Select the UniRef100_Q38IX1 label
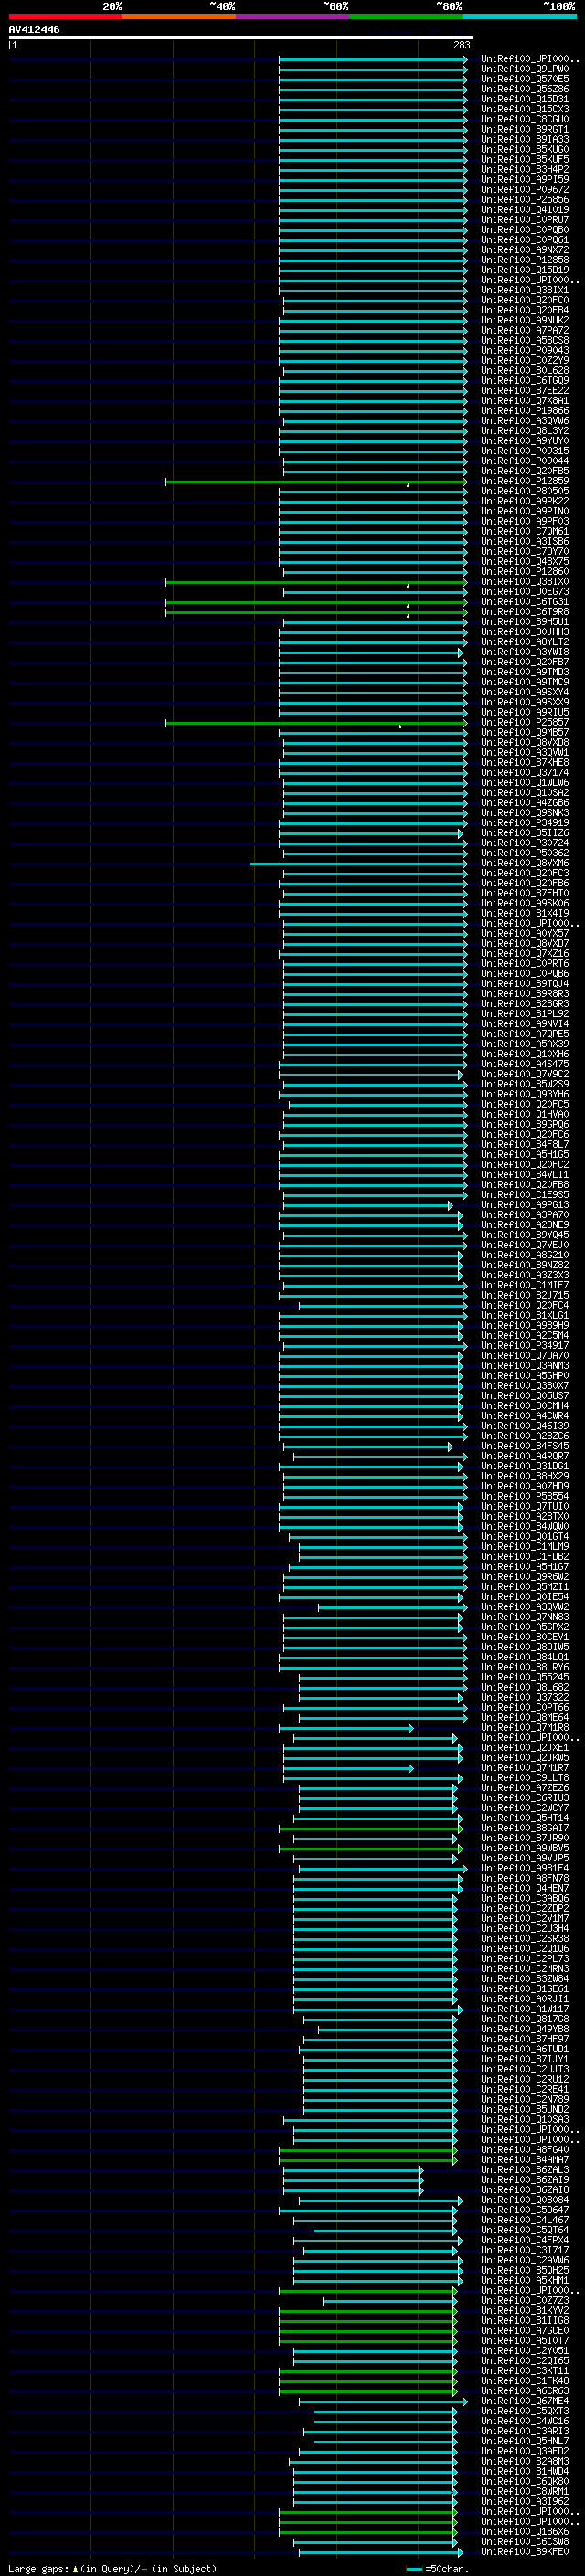 (x=525, y=290)
